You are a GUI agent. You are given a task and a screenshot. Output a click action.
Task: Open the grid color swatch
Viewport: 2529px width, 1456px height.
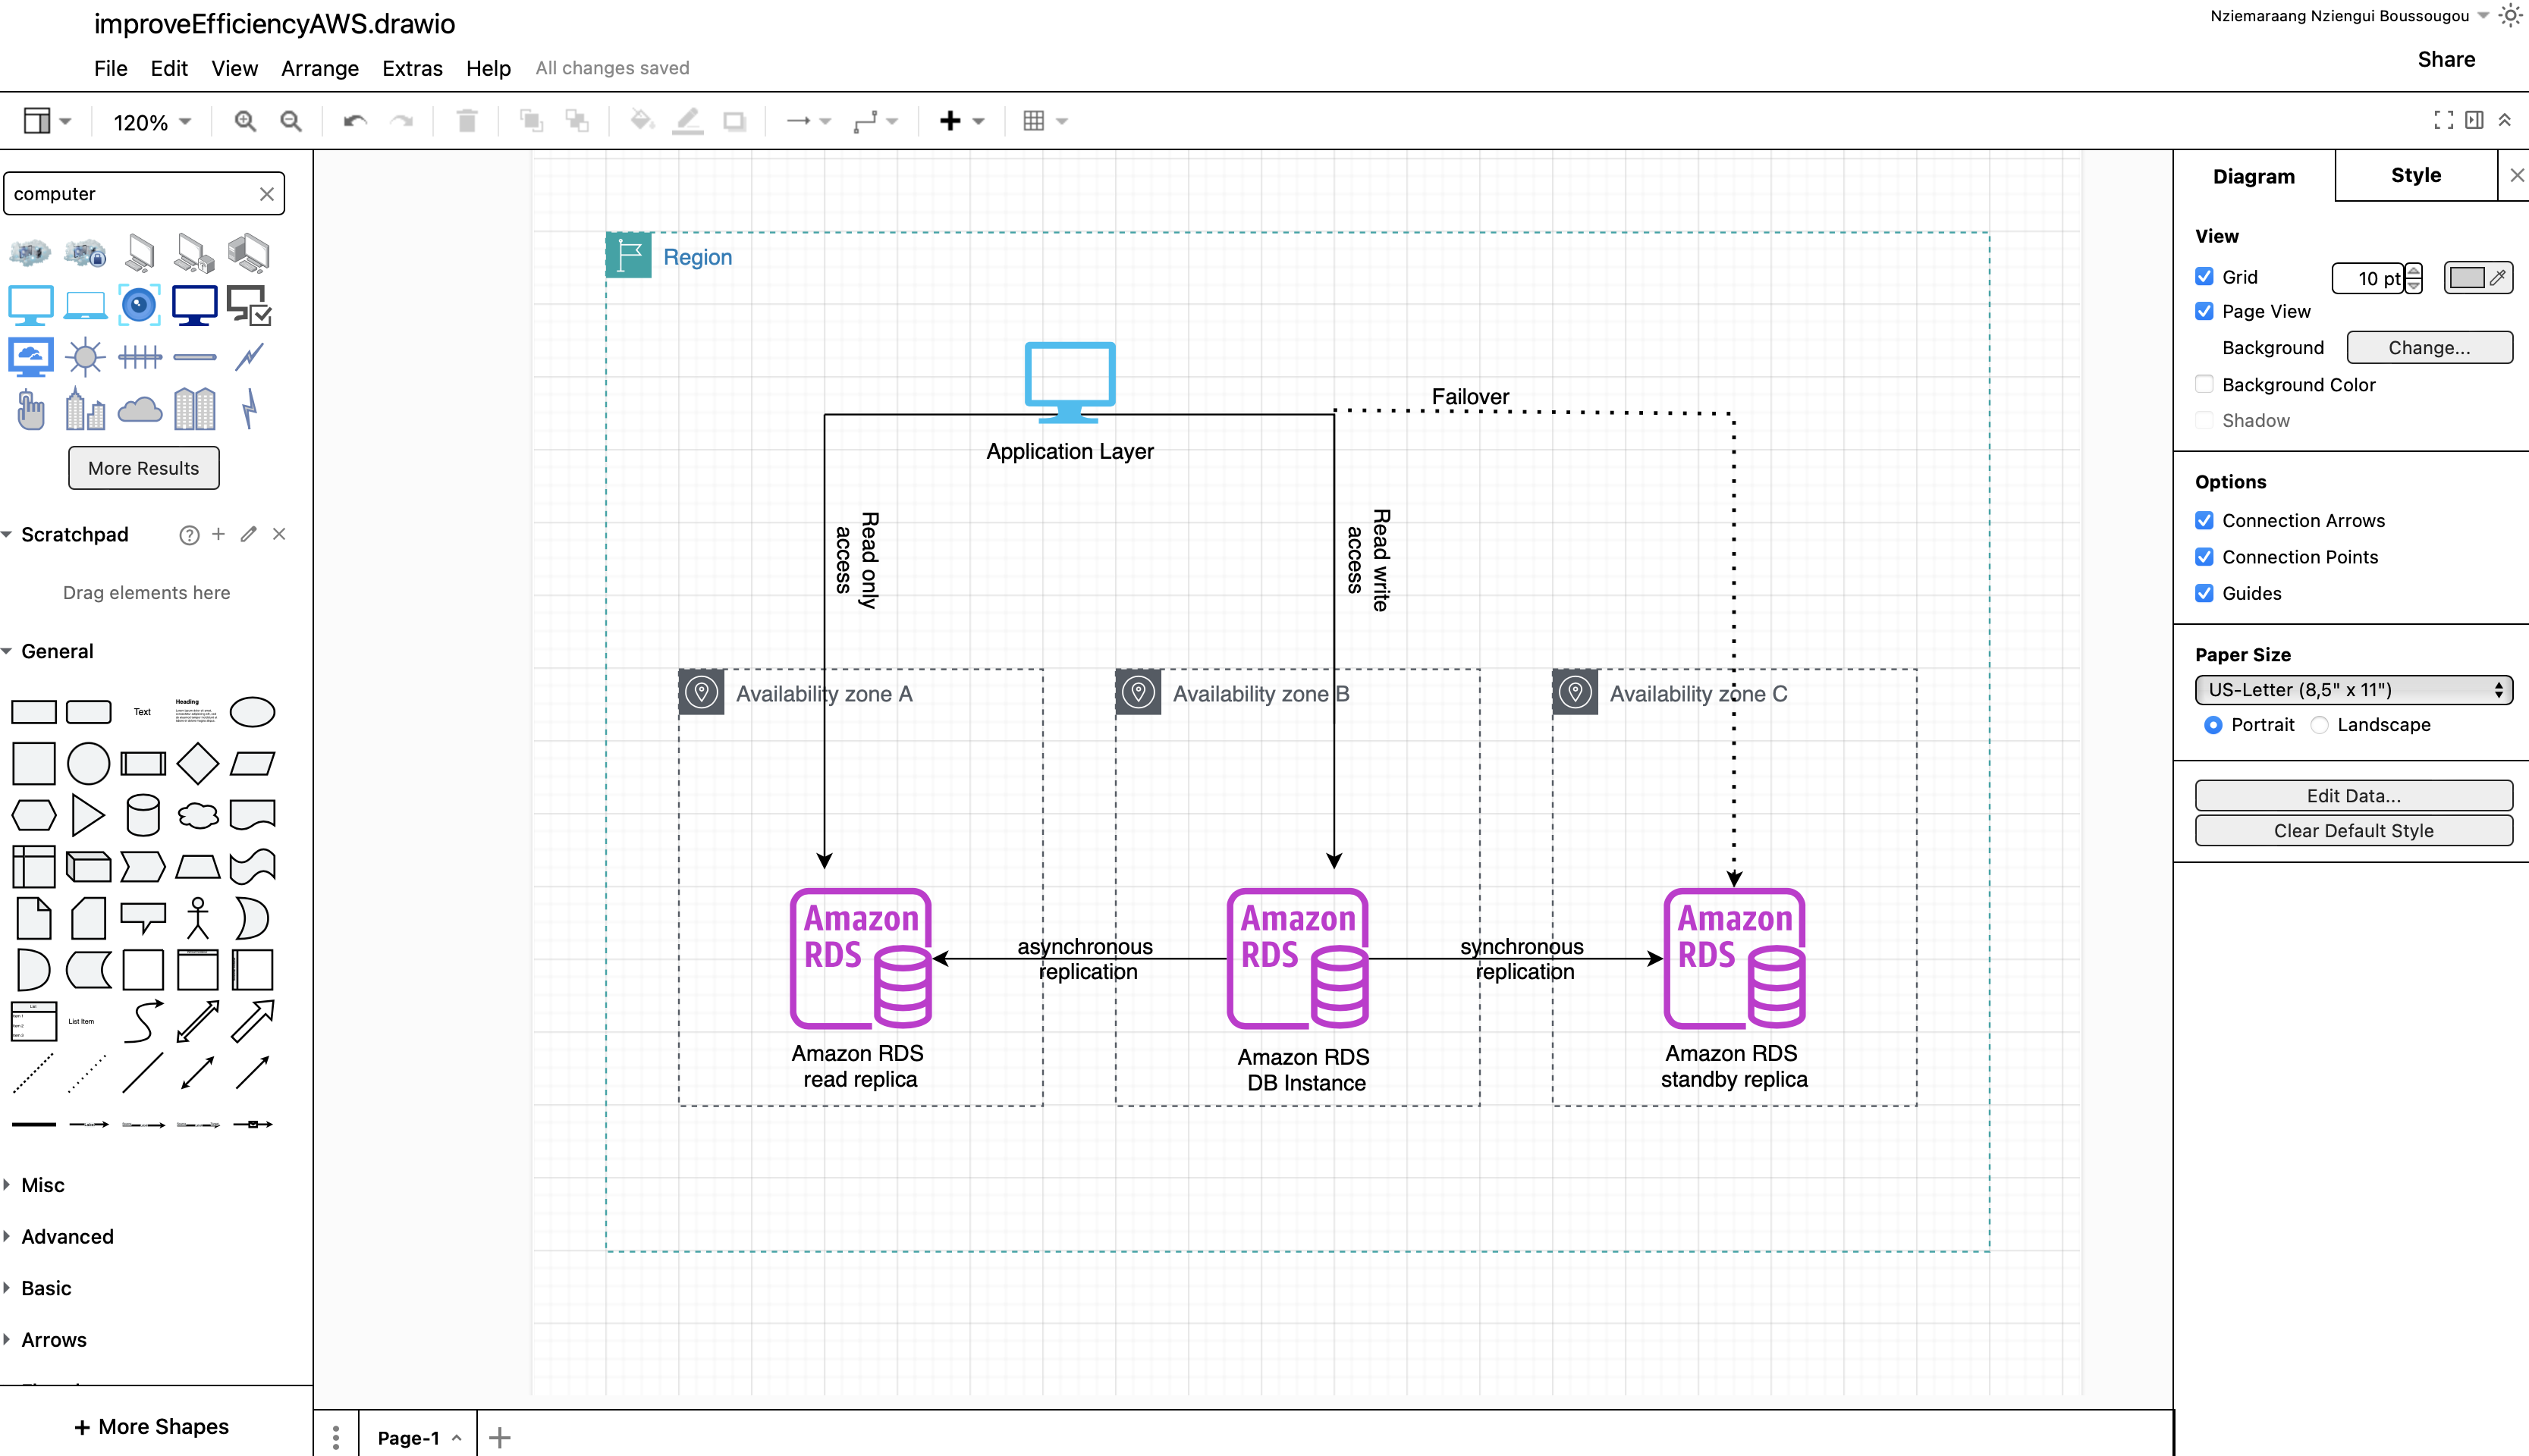(2477, 278)
